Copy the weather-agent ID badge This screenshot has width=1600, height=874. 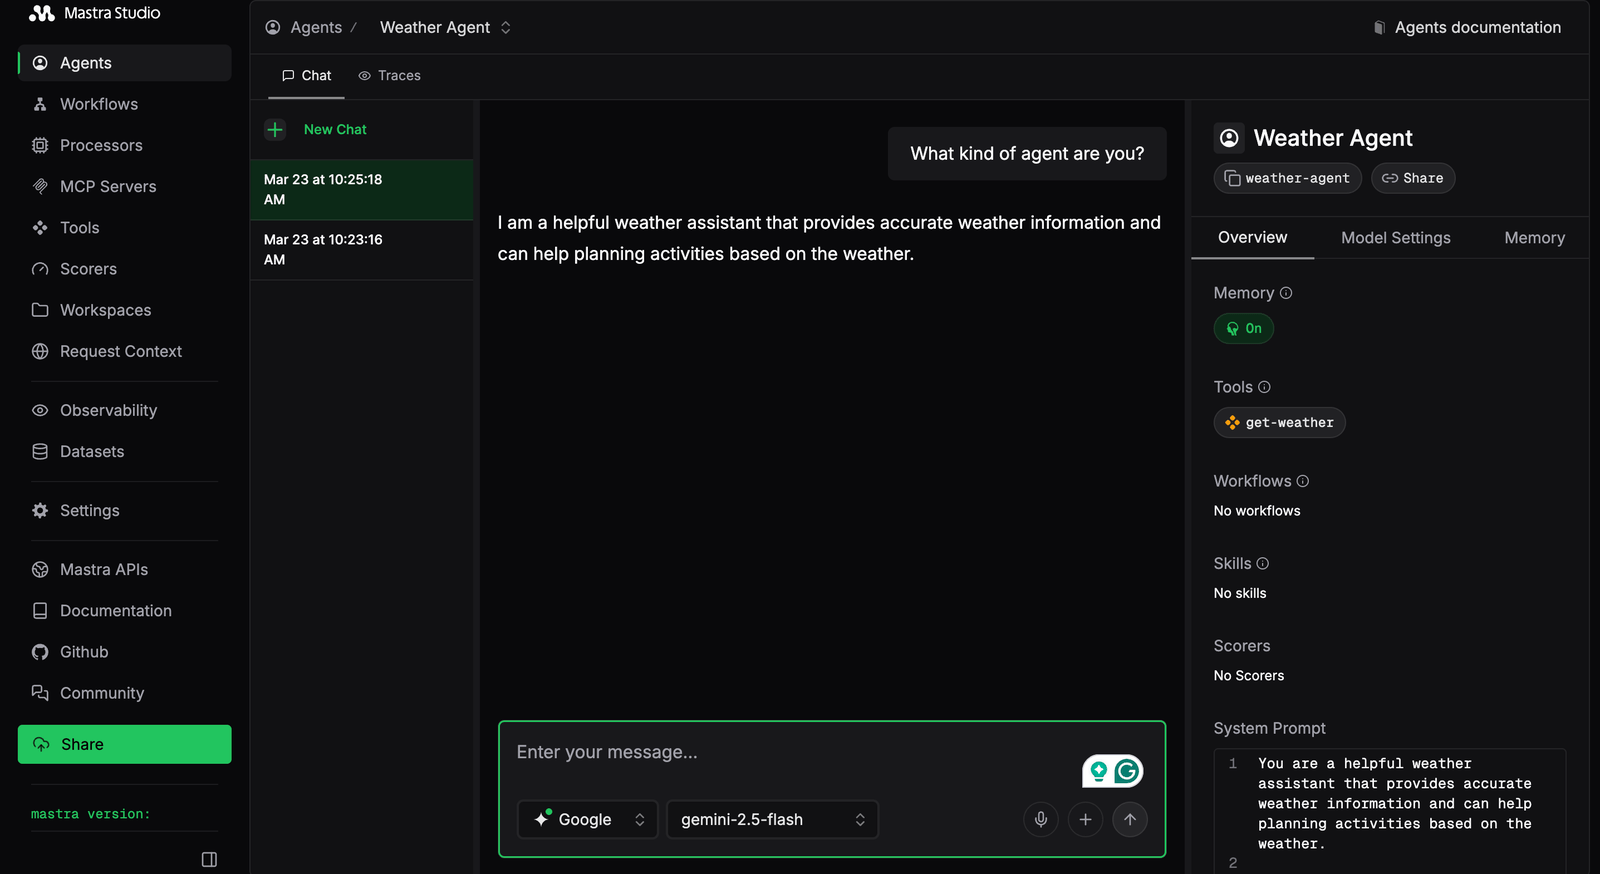[x=1287, y=178]
